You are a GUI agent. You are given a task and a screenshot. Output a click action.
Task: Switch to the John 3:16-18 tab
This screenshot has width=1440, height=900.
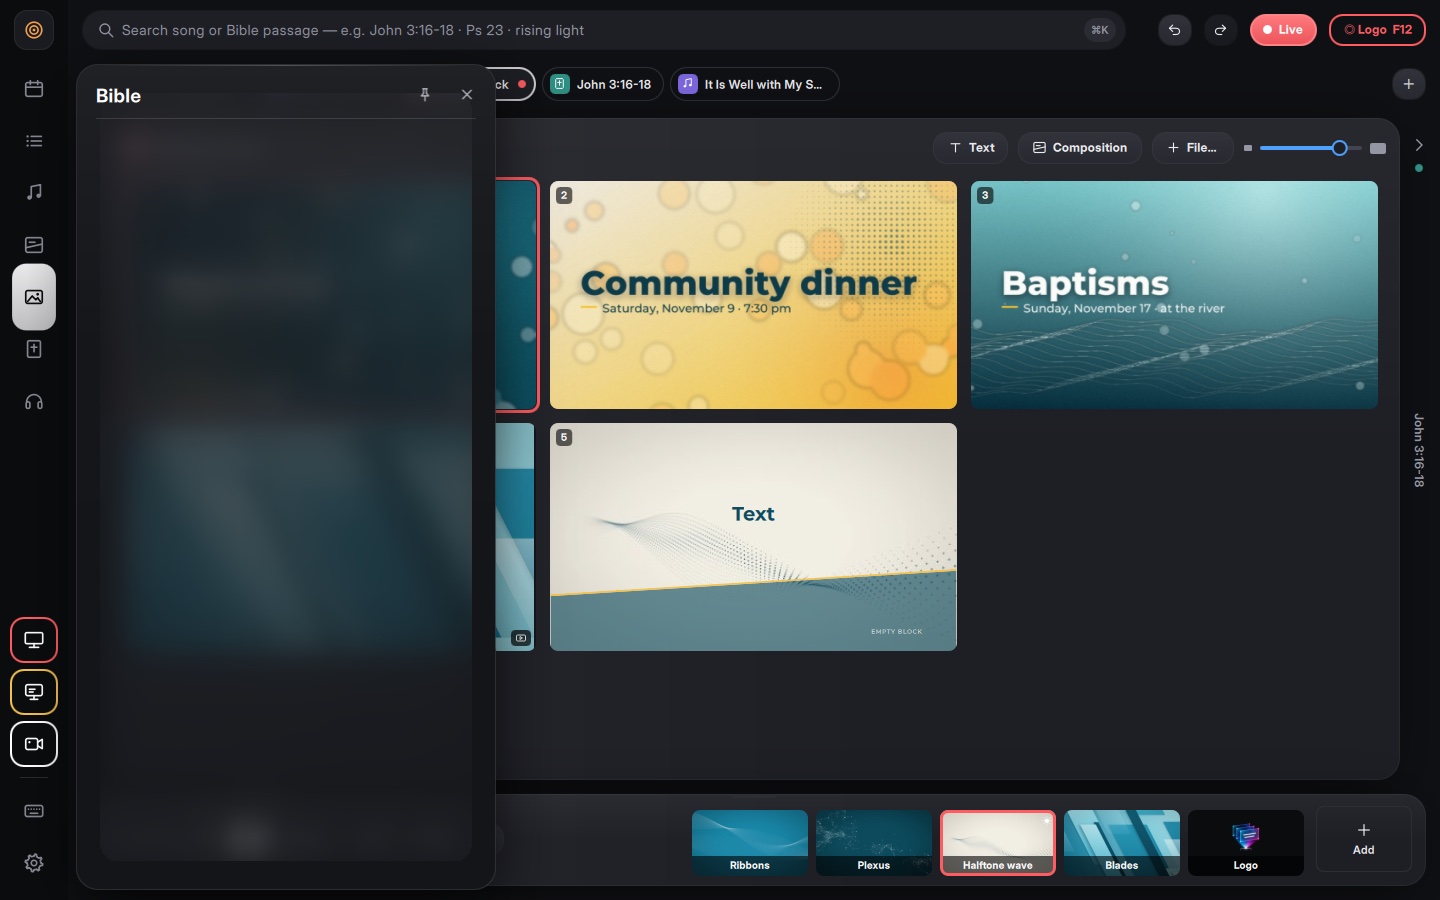(x=603, y=85)
